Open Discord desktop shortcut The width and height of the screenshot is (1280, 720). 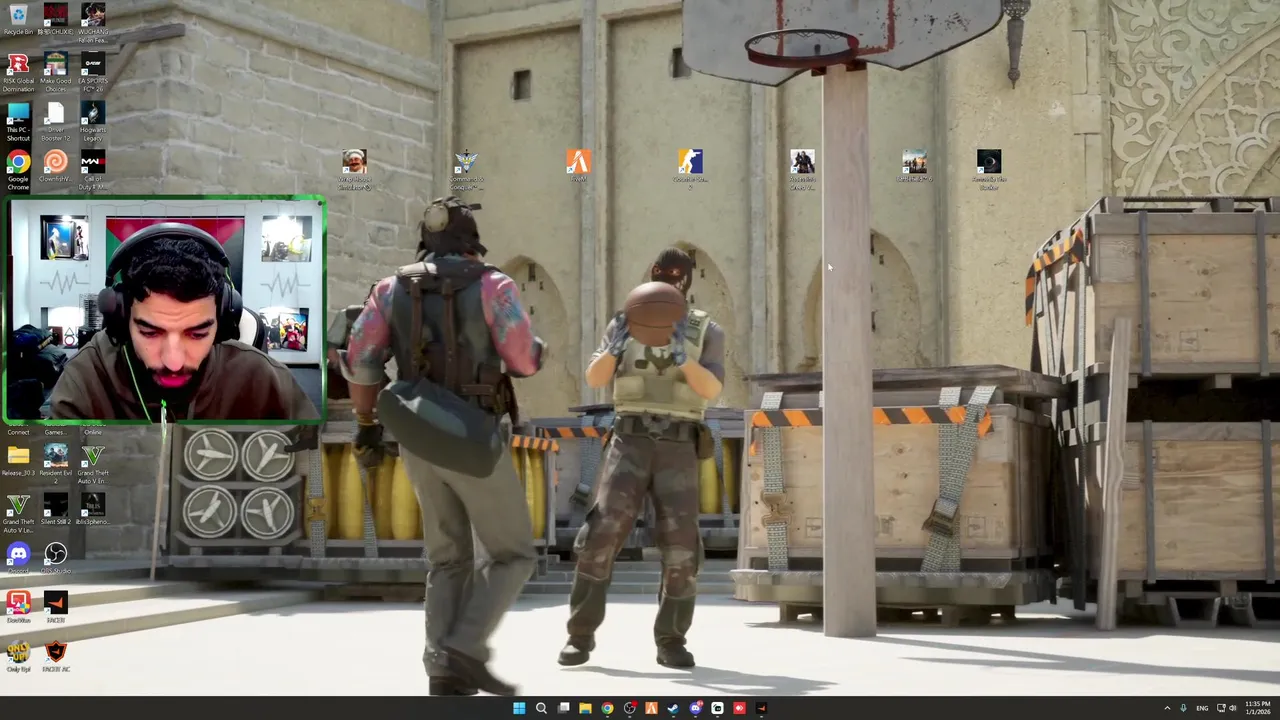point(18,558)
